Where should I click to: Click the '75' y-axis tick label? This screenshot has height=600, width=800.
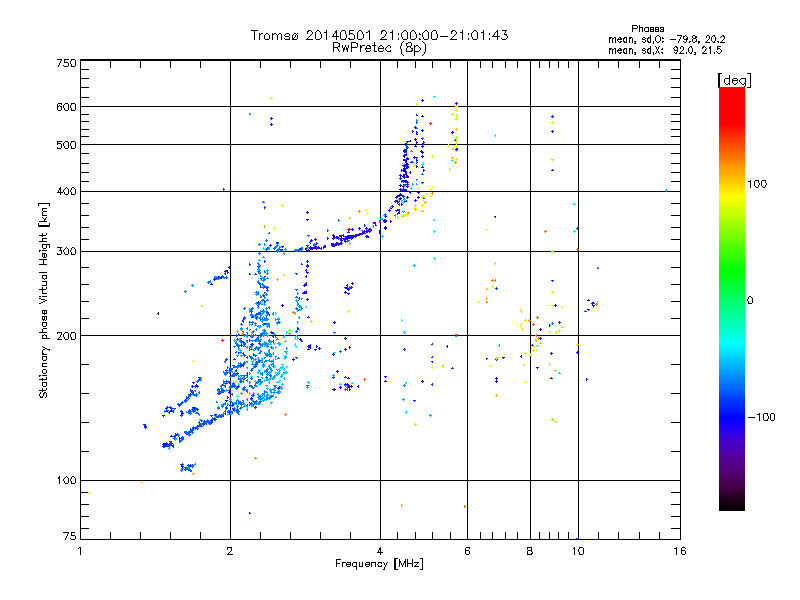pyautogui.click(x=70, y=536)
